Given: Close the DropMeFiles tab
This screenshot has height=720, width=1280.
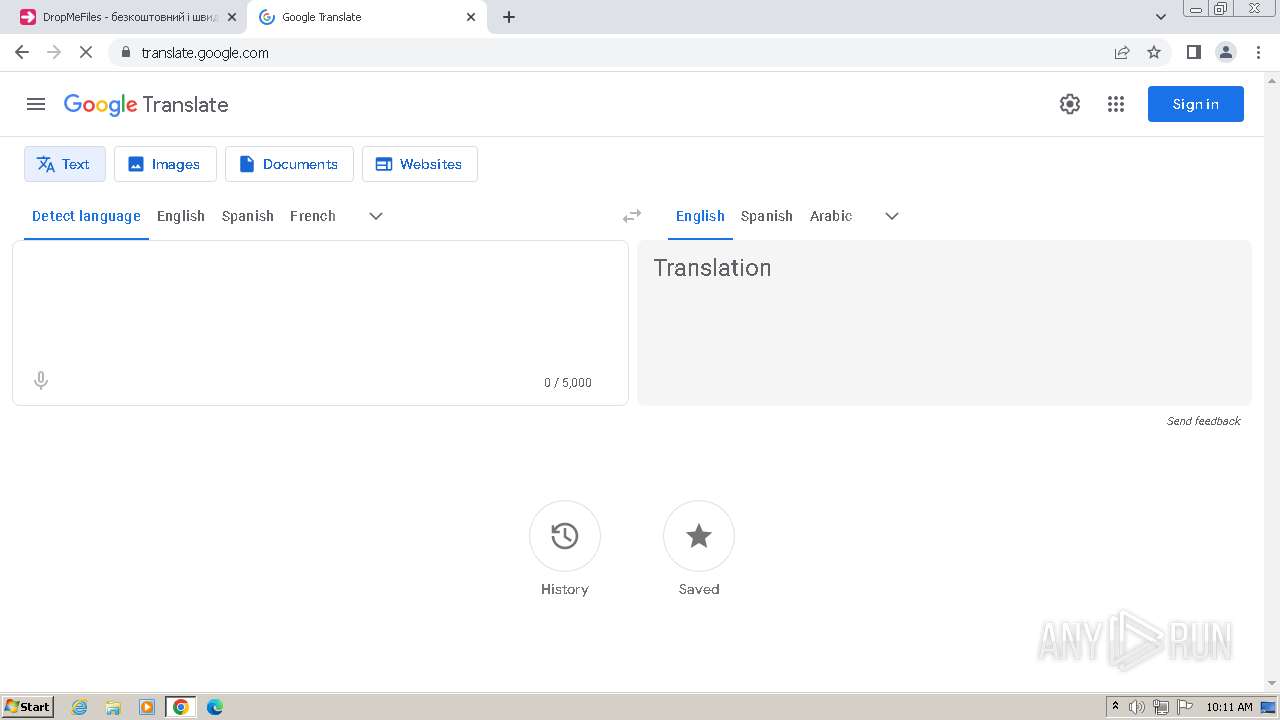Looking at the screenshot, I should [232, 17].
